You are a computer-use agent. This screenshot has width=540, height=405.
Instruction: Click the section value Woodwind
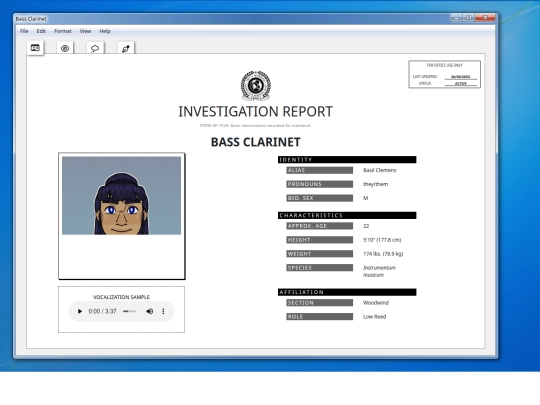pos(376,303)
